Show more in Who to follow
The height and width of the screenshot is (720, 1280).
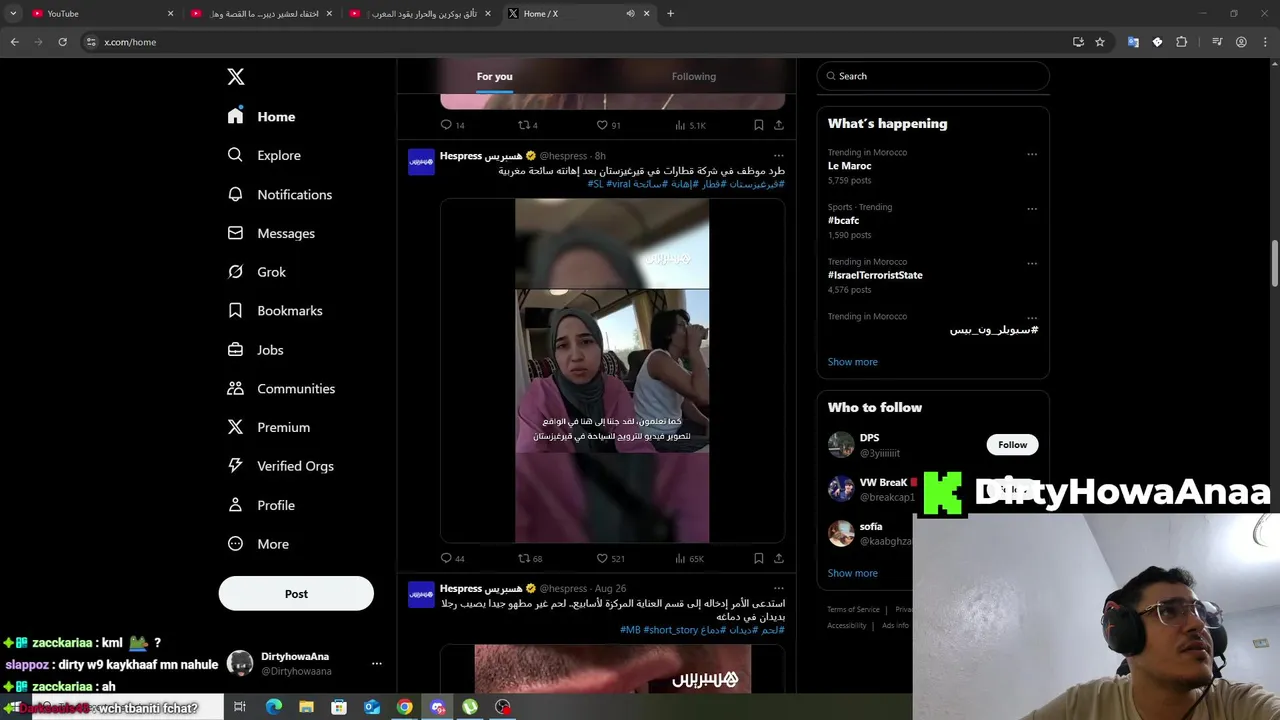[x=852, y=573]
